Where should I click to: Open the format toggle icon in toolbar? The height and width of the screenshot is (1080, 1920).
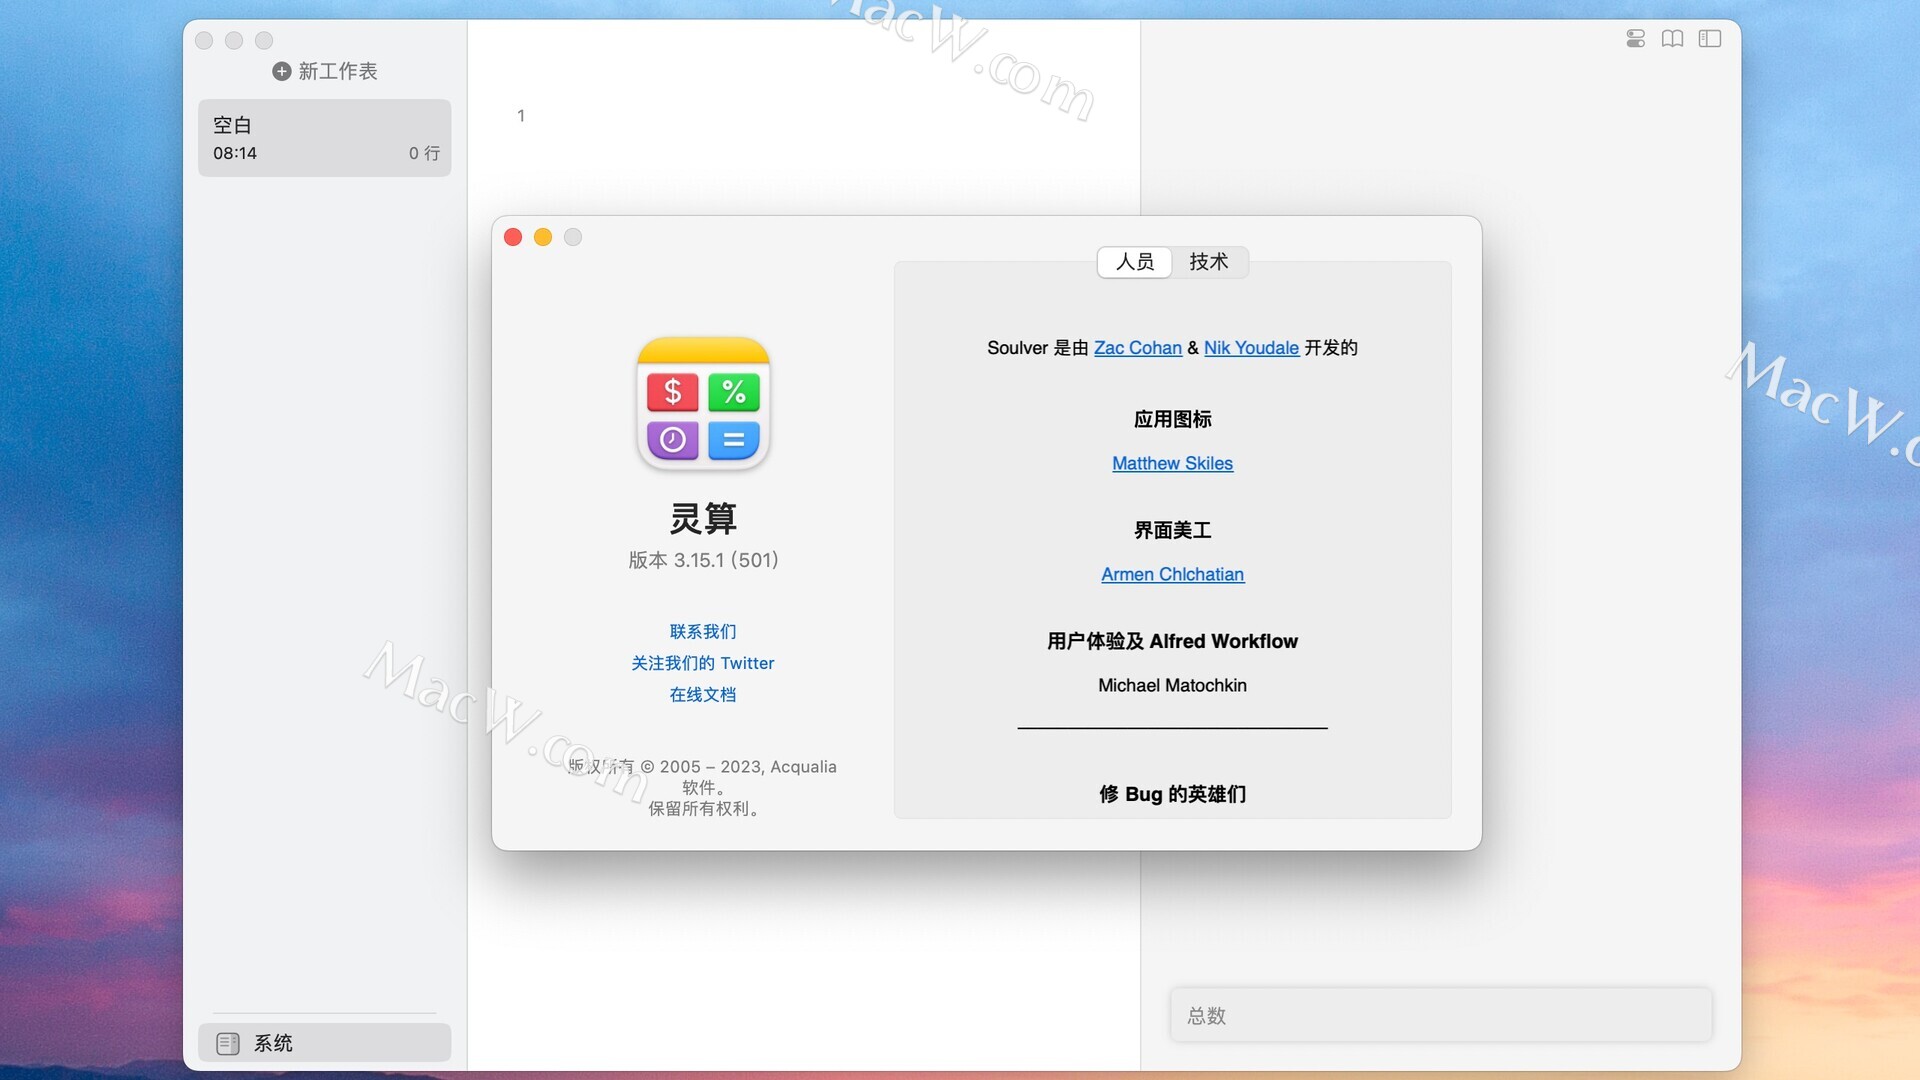click(x=1635, y=39)
